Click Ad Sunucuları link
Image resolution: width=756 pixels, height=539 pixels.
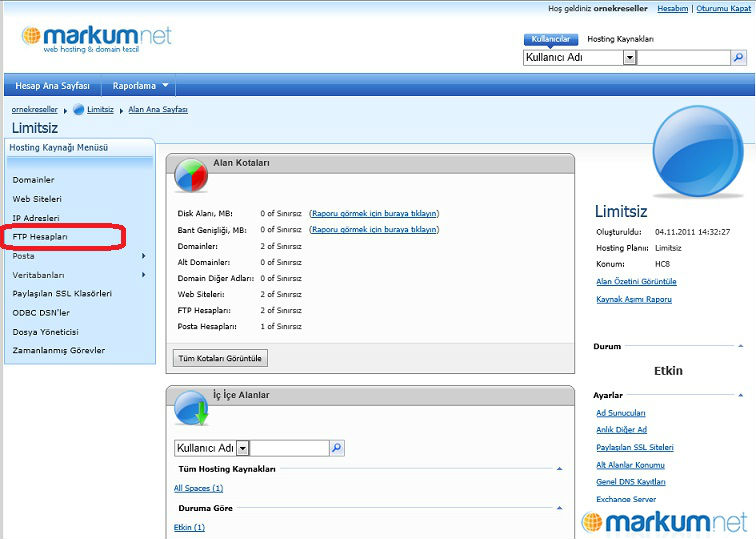[x=621, y=413]
